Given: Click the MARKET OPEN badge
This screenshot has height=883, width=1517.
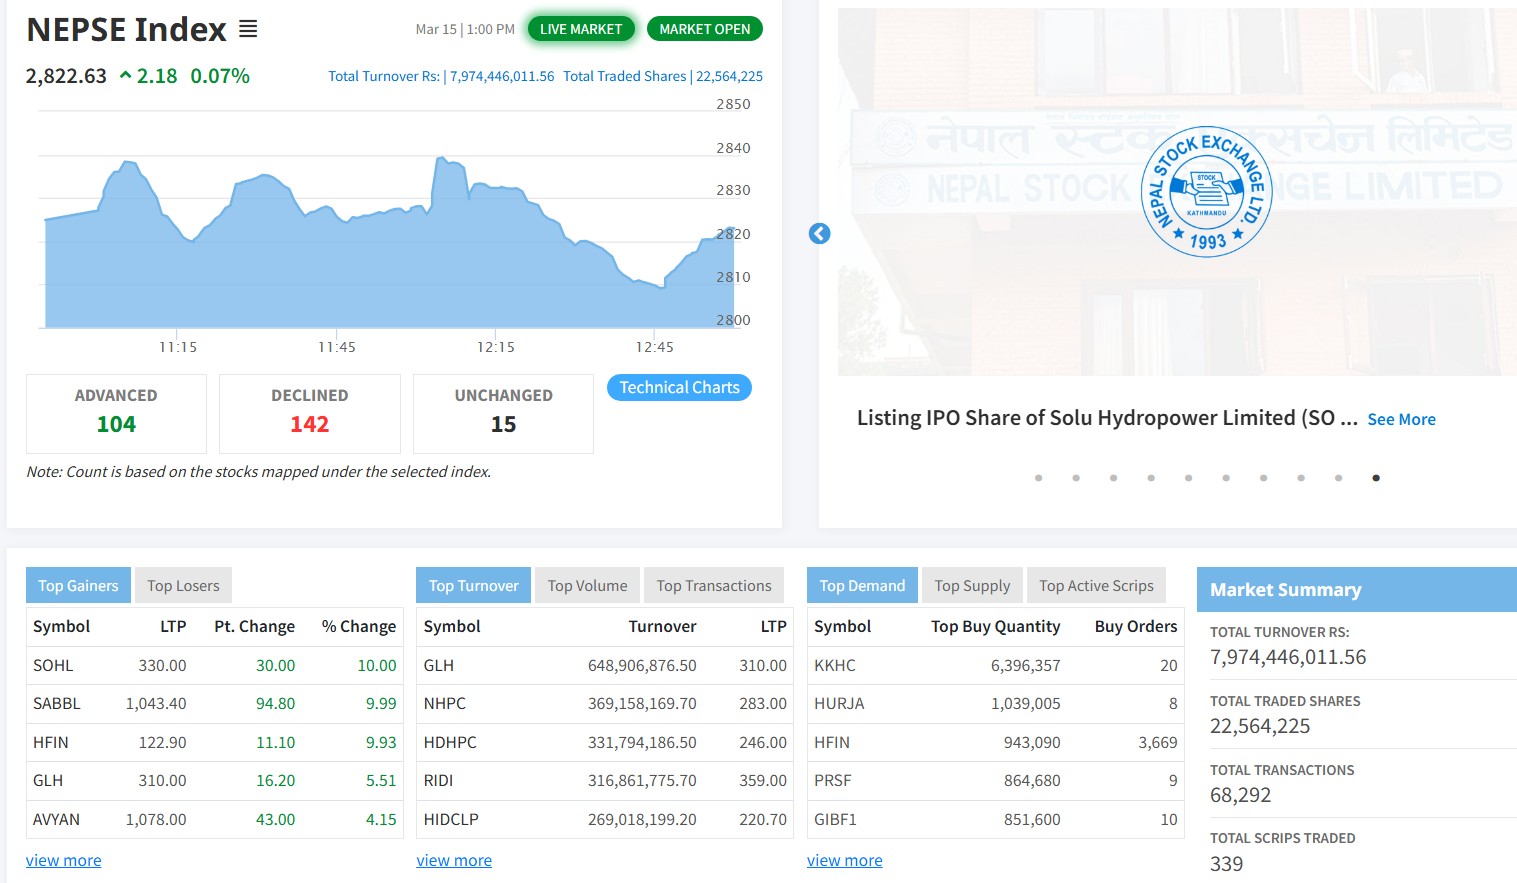Looking at the screenshot, I should [x=704, y=29].
